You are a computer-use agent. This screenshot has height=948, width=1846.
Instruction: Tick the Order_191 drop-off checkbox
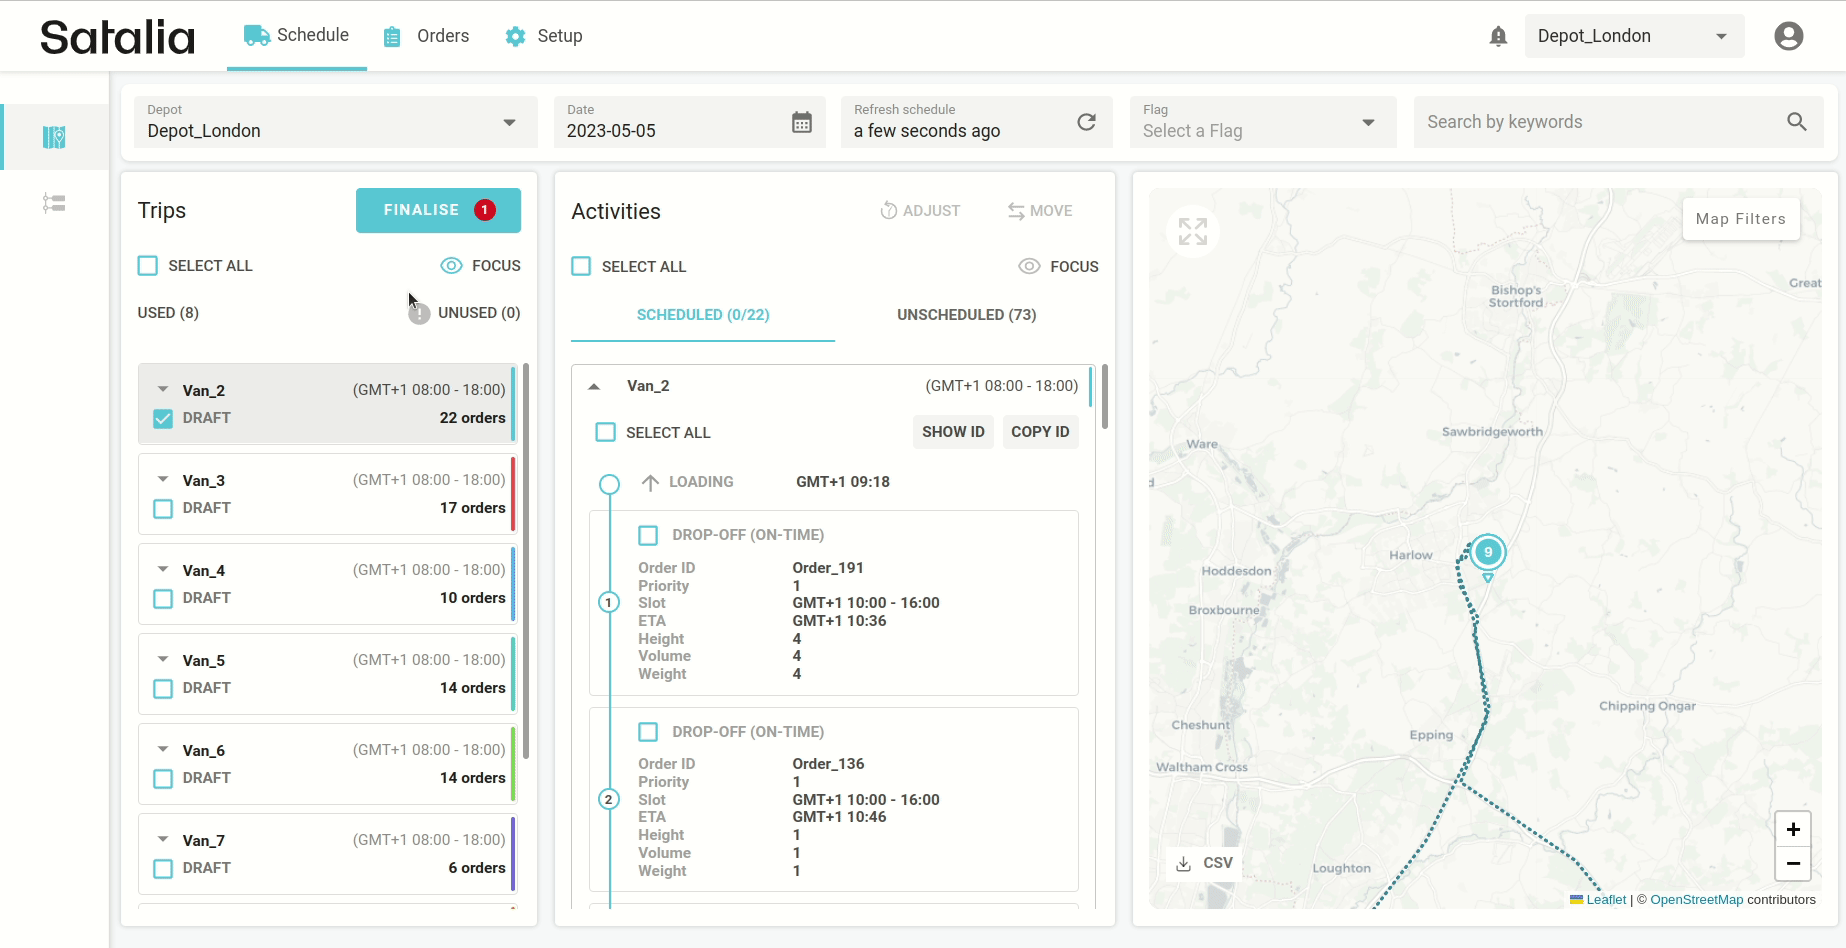[x=648, y=536]
